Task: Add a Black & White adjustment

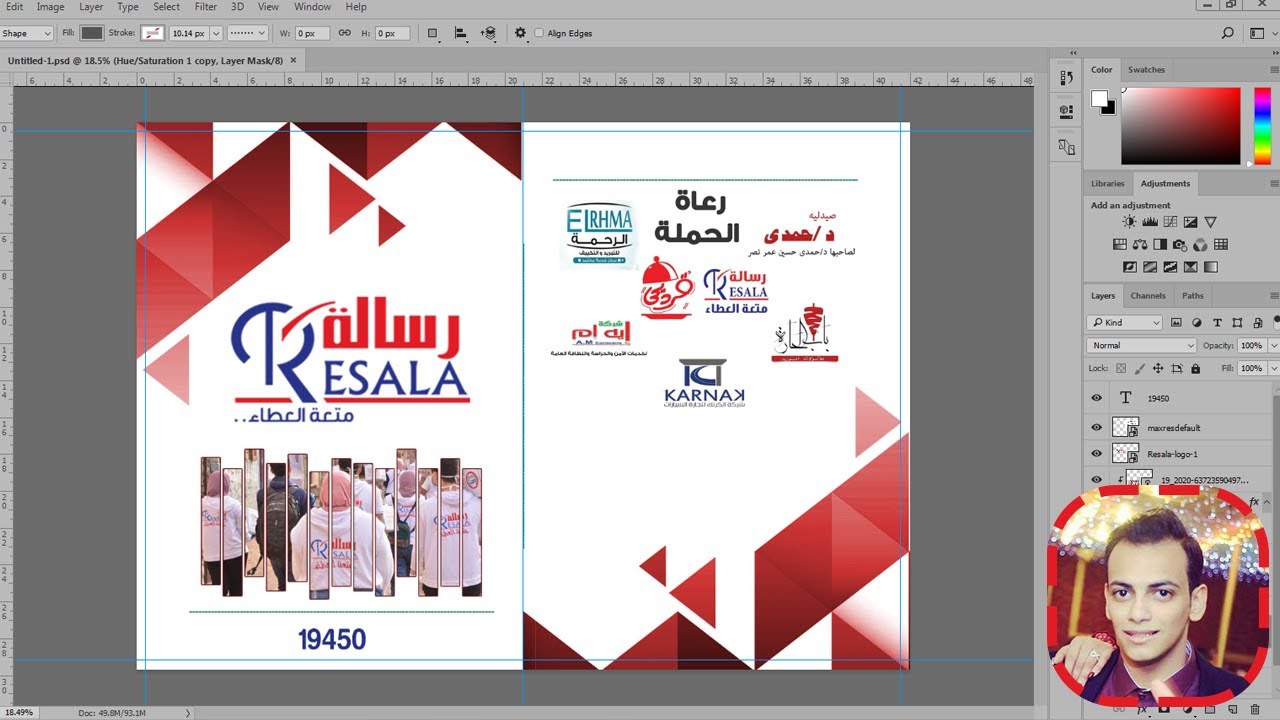Action: [x=1160, y=244]
